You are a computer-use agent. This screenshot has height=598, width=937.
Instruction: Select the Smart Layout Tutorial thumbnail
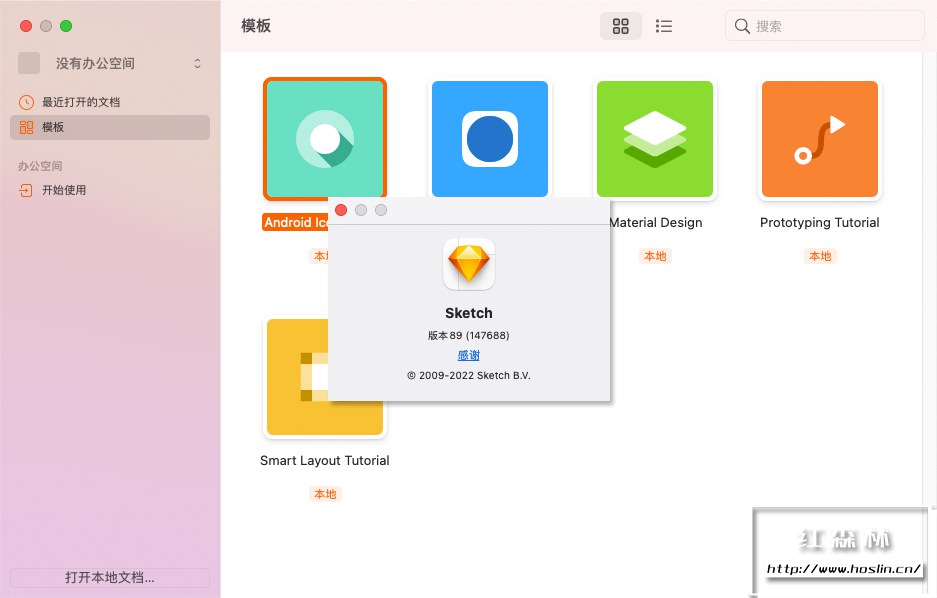point(296,377)
